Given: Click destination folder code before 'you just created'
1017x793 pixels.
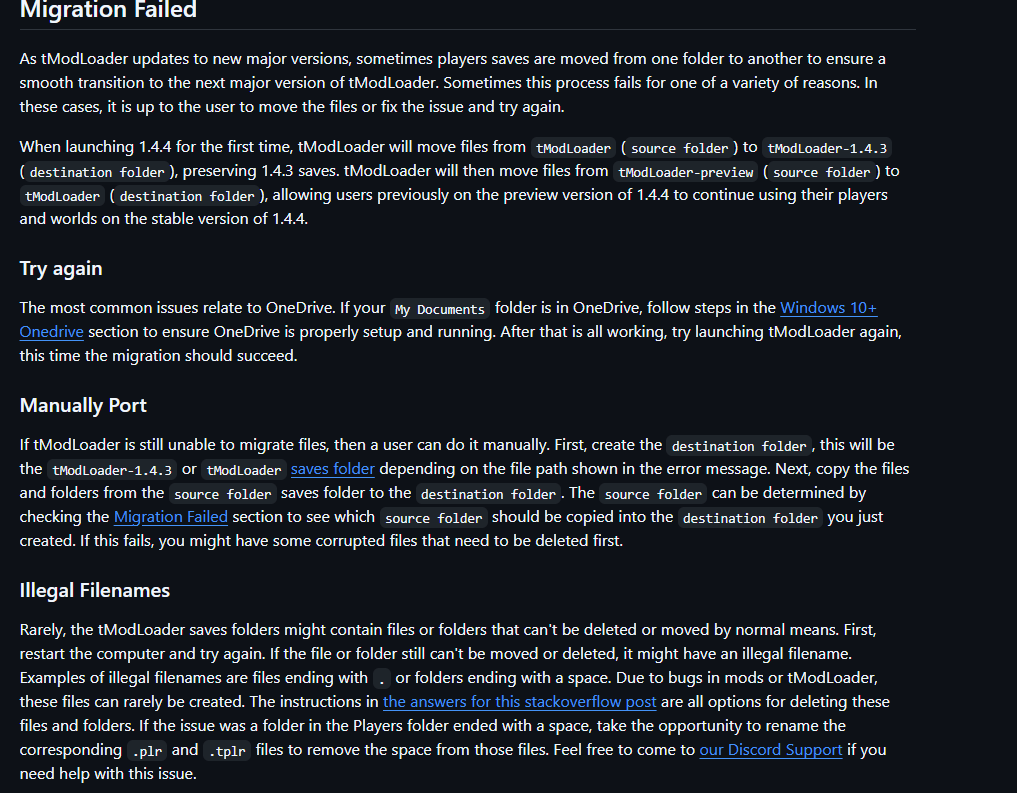Looking at the screenshot, I should [x=750, y=518].
